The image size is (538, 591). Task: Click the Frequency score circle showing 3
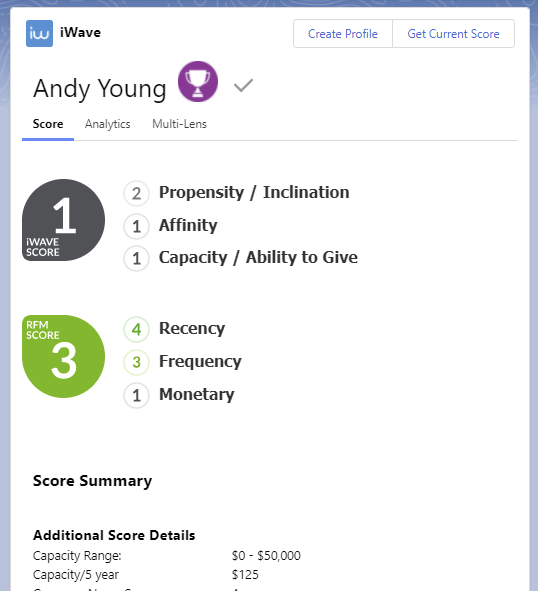(136, 362)
